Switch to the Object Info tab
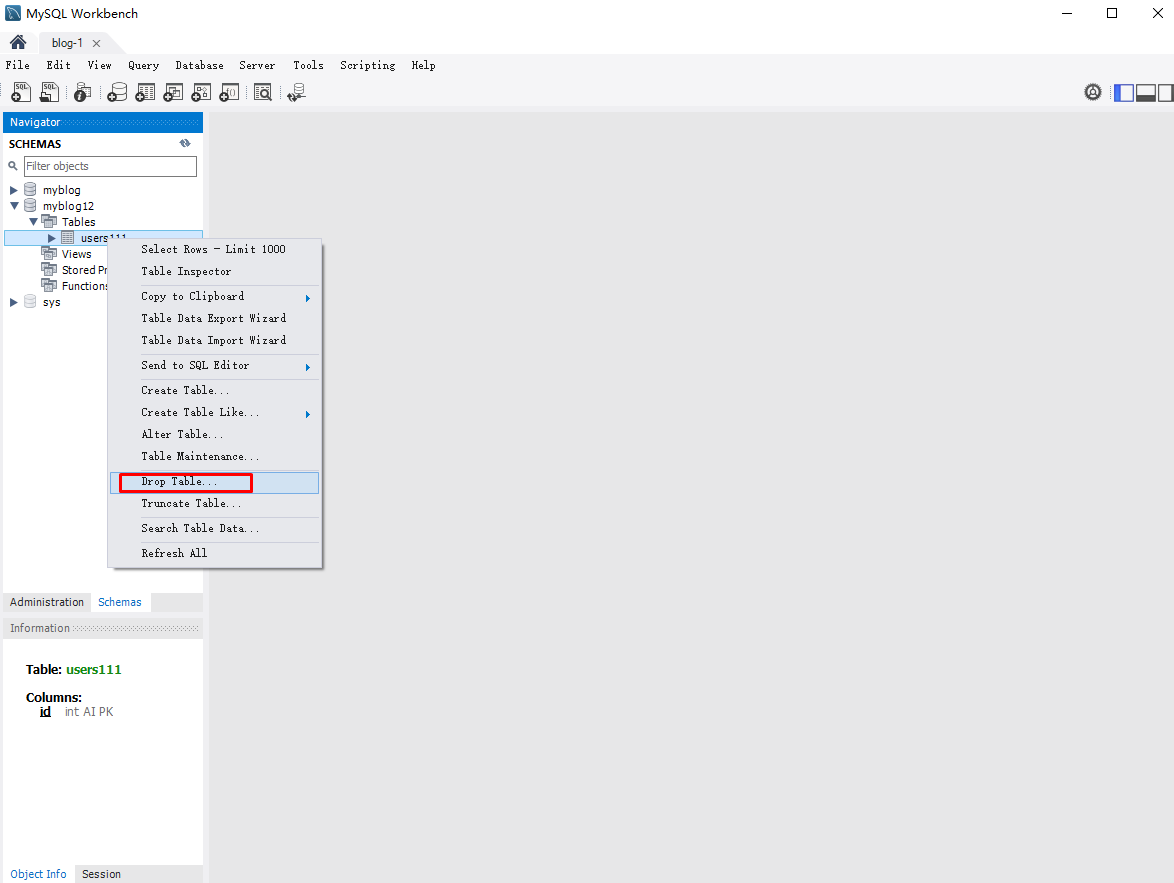This screenshot has height=883, width=1174. coord(38,874)
